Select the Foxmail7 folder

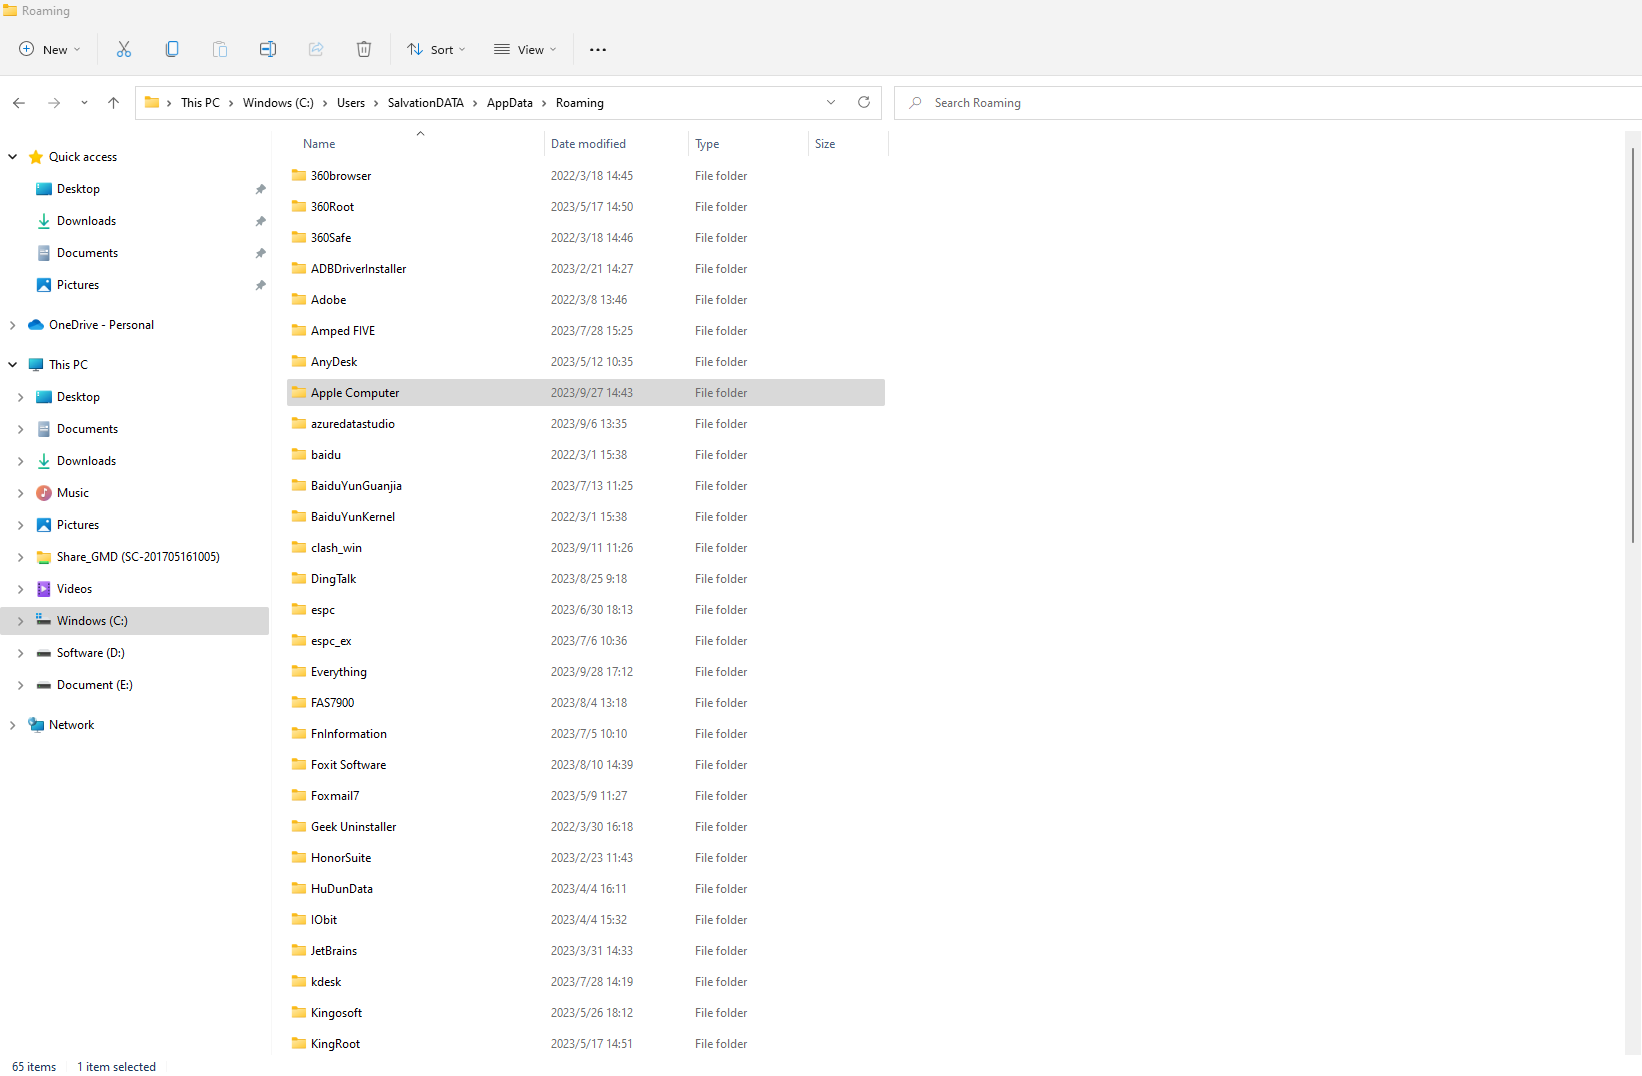[x=586, y=796]
